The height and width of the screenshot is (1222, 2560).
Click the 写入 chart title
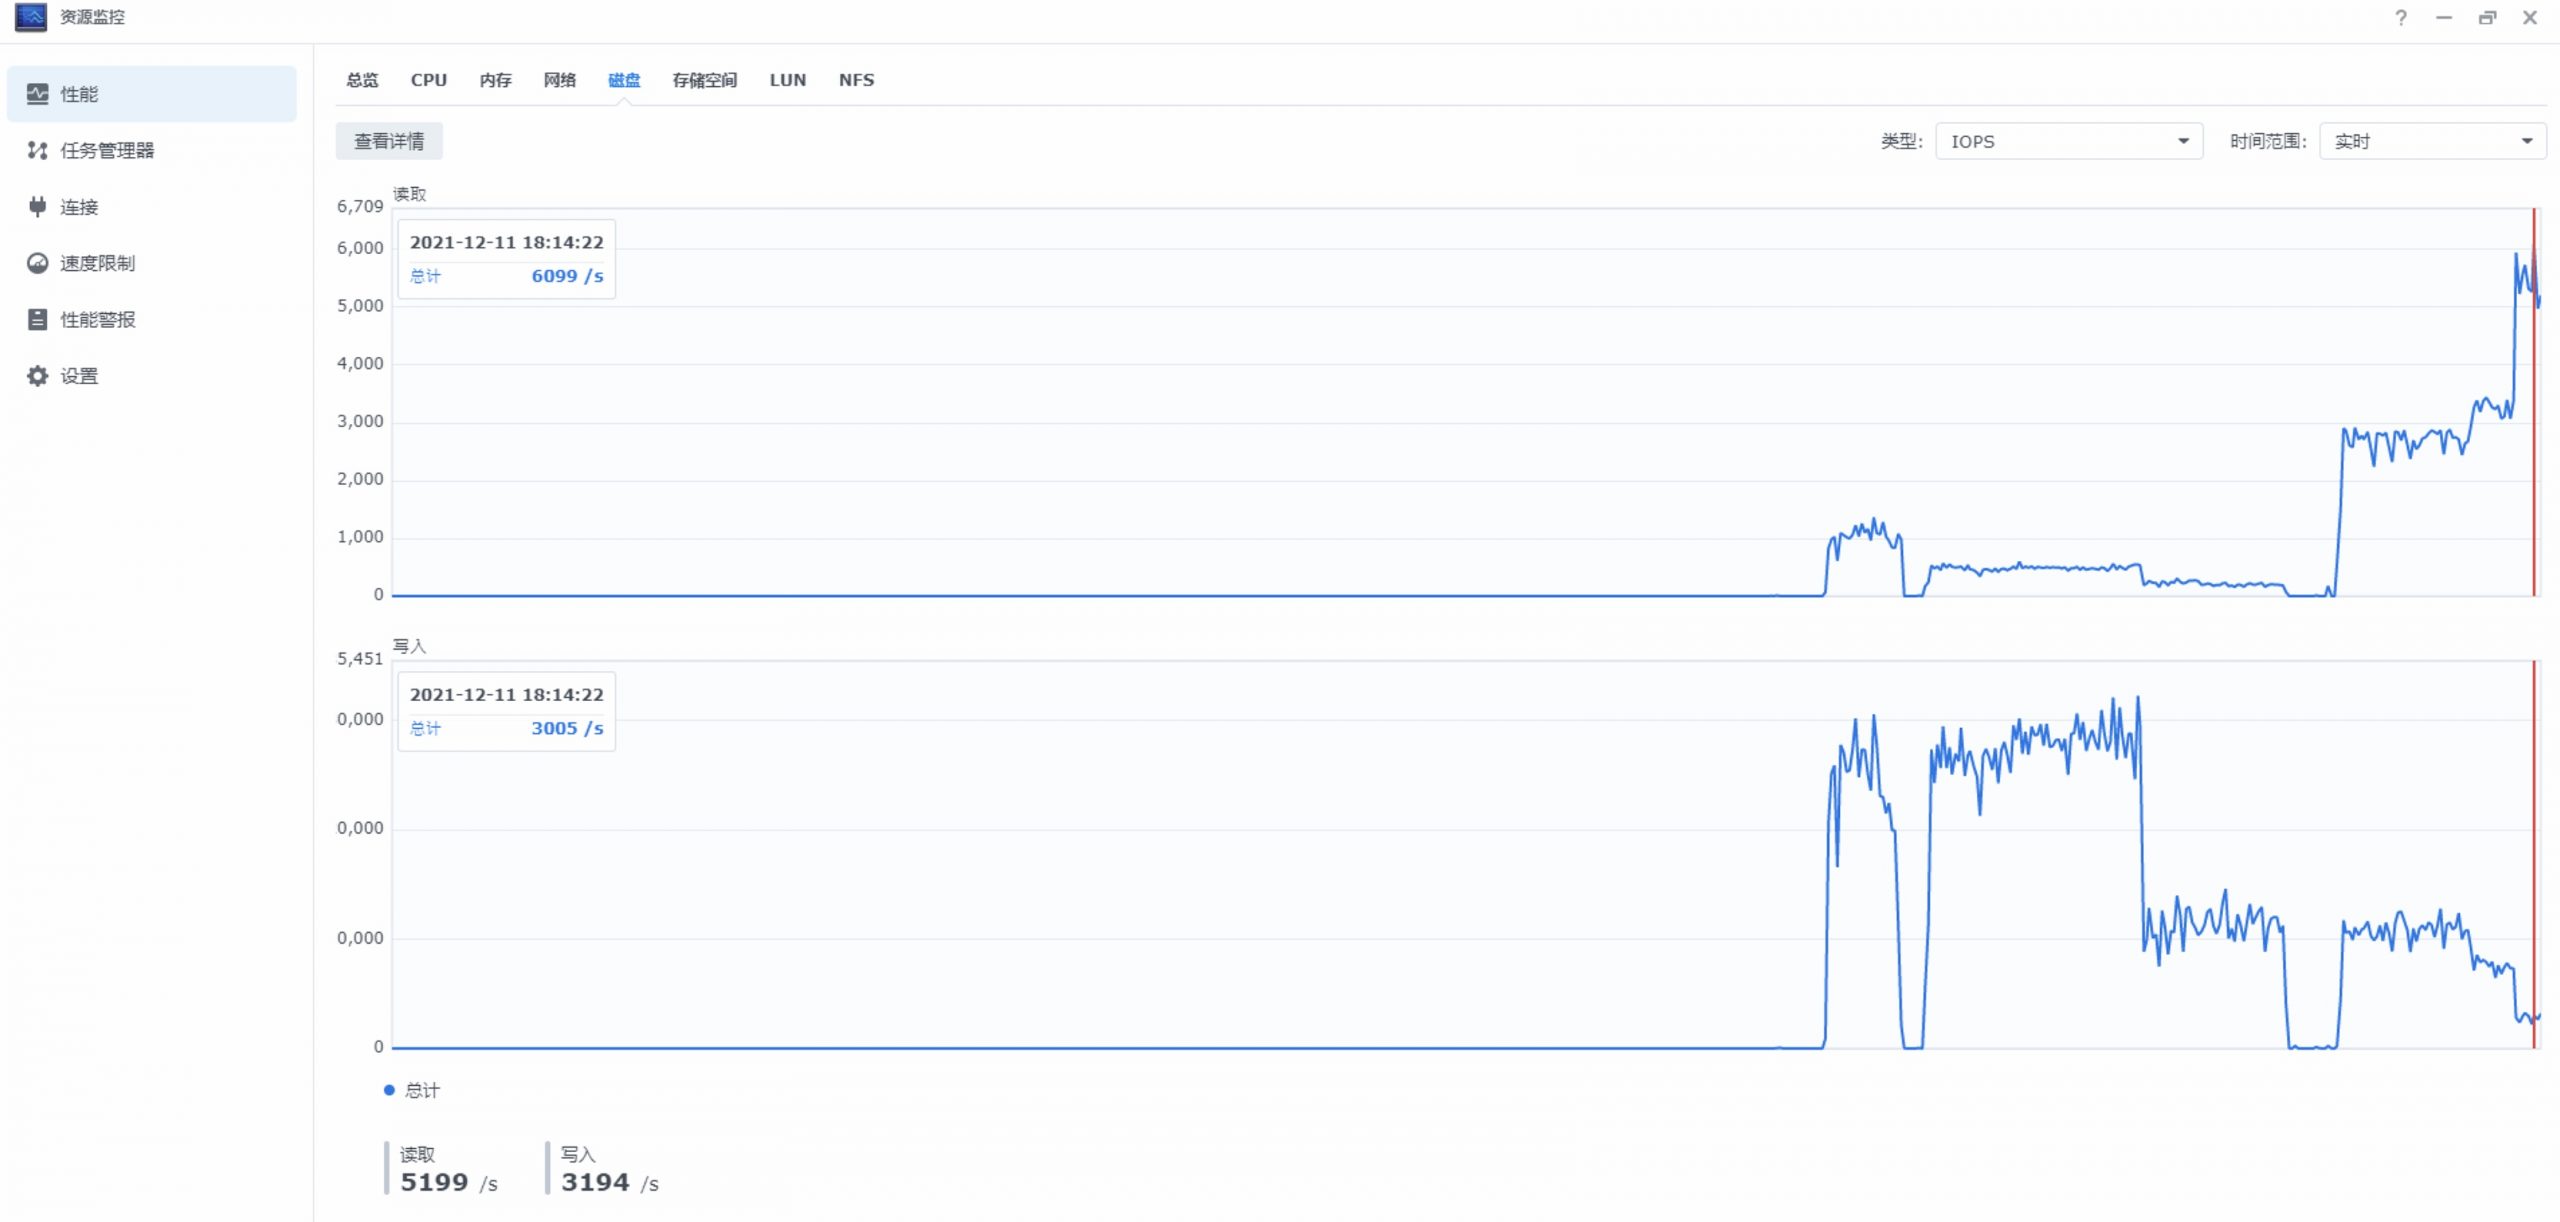click(x=409, y=646)
